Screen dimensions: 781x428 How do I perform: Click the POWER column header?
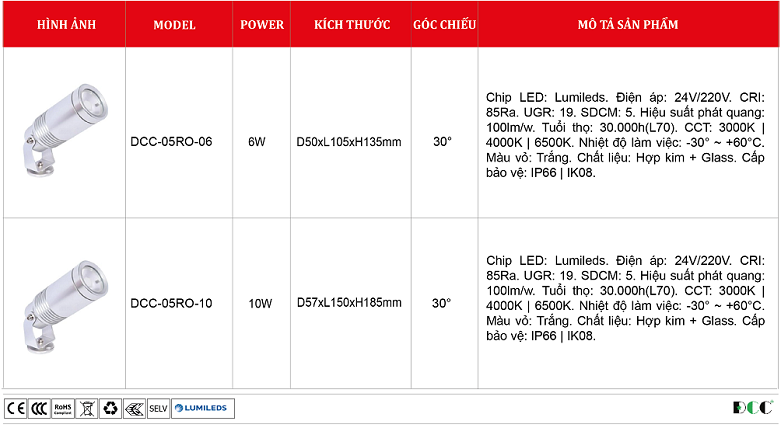[x=262, y=24]
